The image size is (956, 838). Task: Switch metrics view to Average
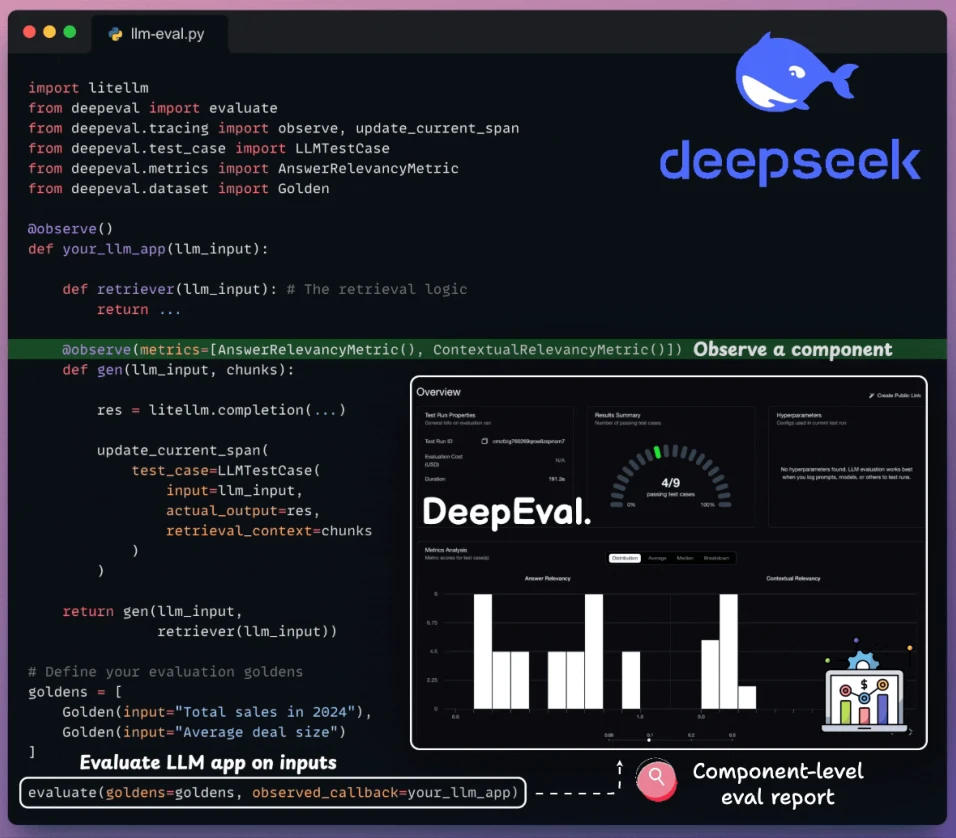[x=657, y=558]
